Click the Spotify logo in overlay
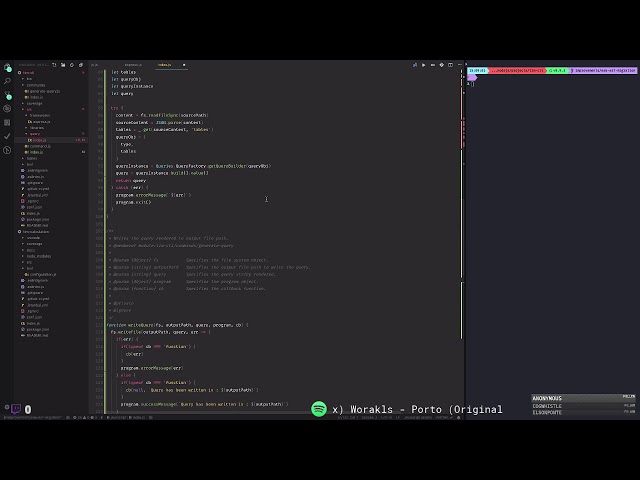640x480 pixels. [x=319, y=409]
